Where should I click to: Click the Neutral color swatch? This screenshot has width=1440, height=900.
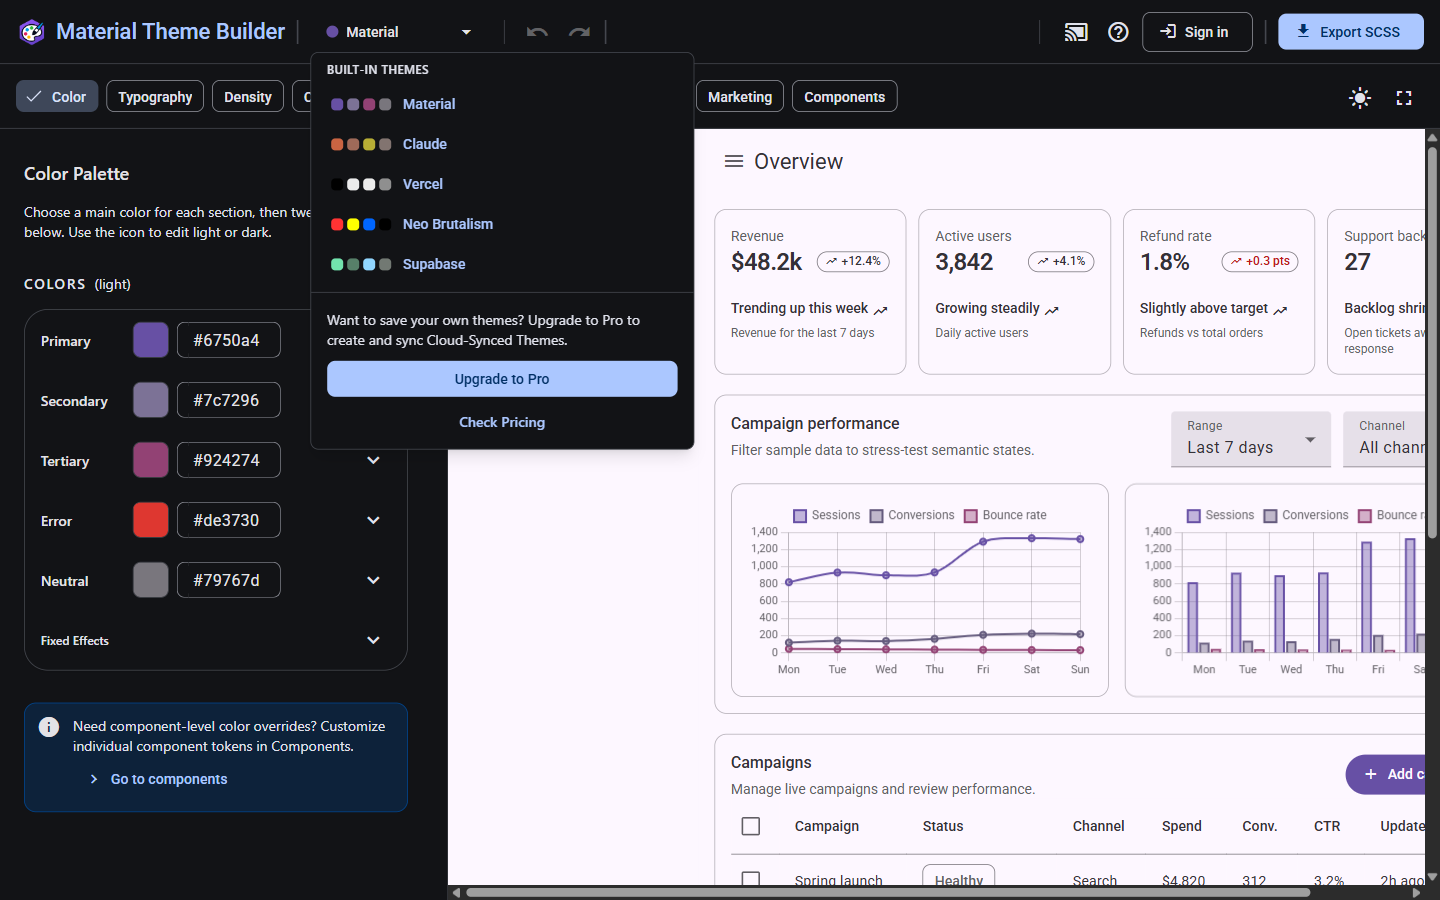click(151, 580)
